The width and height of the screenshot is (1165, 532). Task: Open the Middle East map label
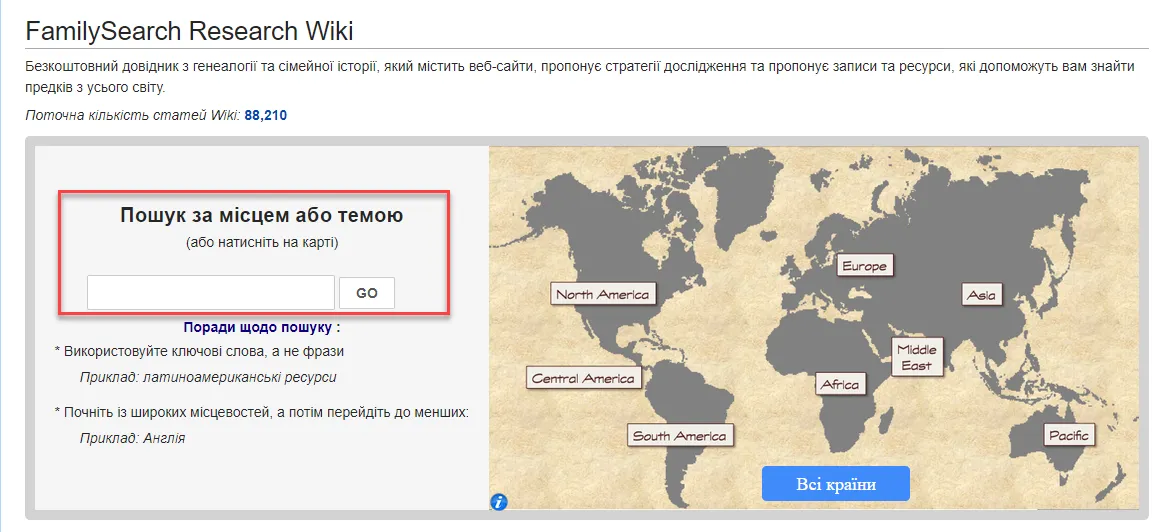point(917,357)
